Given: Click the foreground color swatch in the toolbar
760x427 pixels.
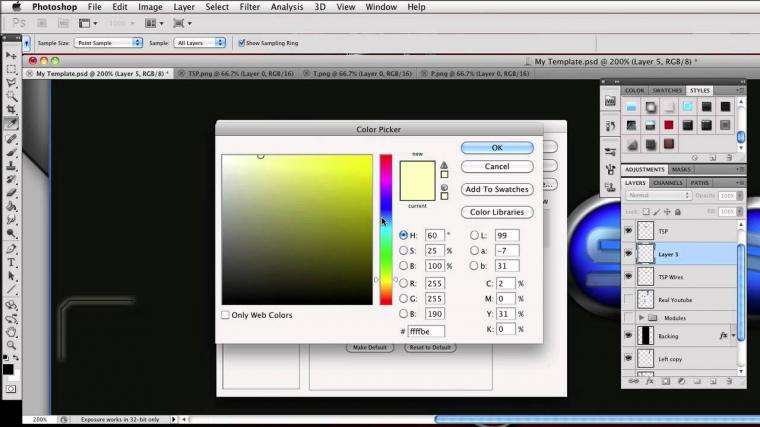Looking at the screenshot, I should pos(8,368).
